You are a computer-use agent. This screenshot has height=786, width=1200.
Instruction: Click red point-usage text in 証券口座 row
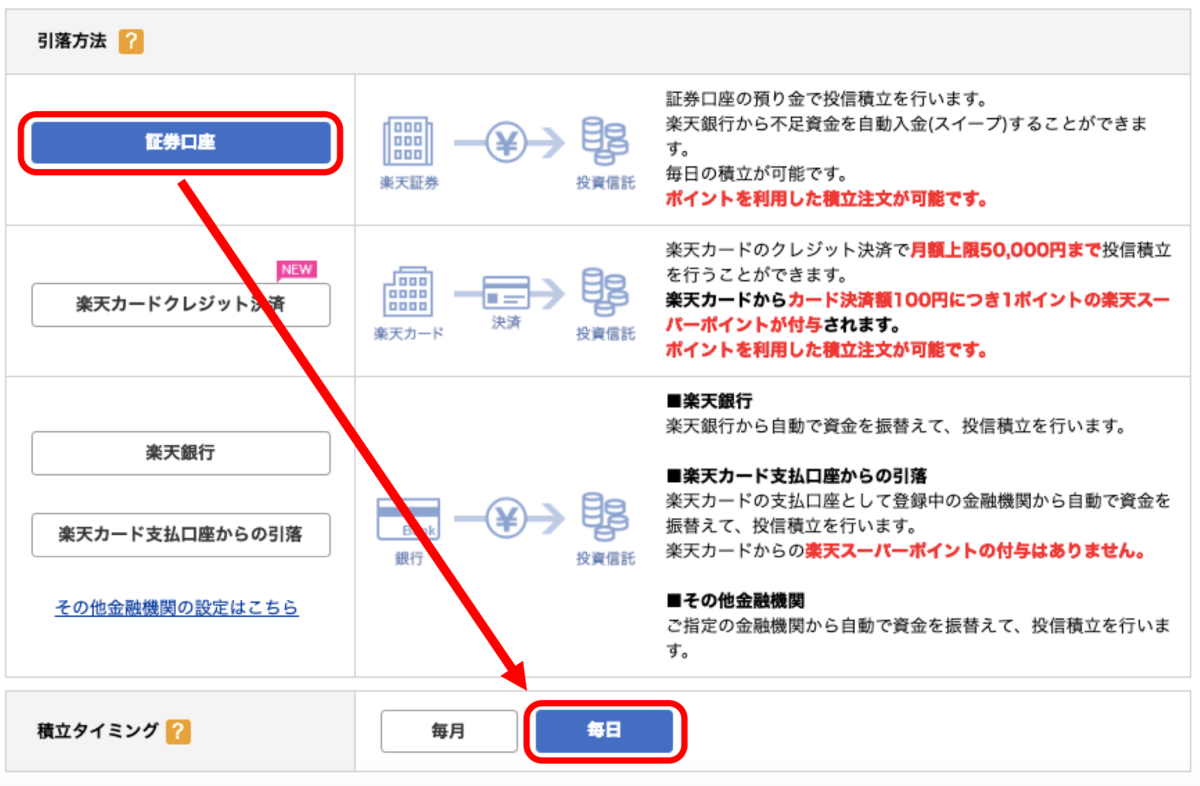(827, 199)
